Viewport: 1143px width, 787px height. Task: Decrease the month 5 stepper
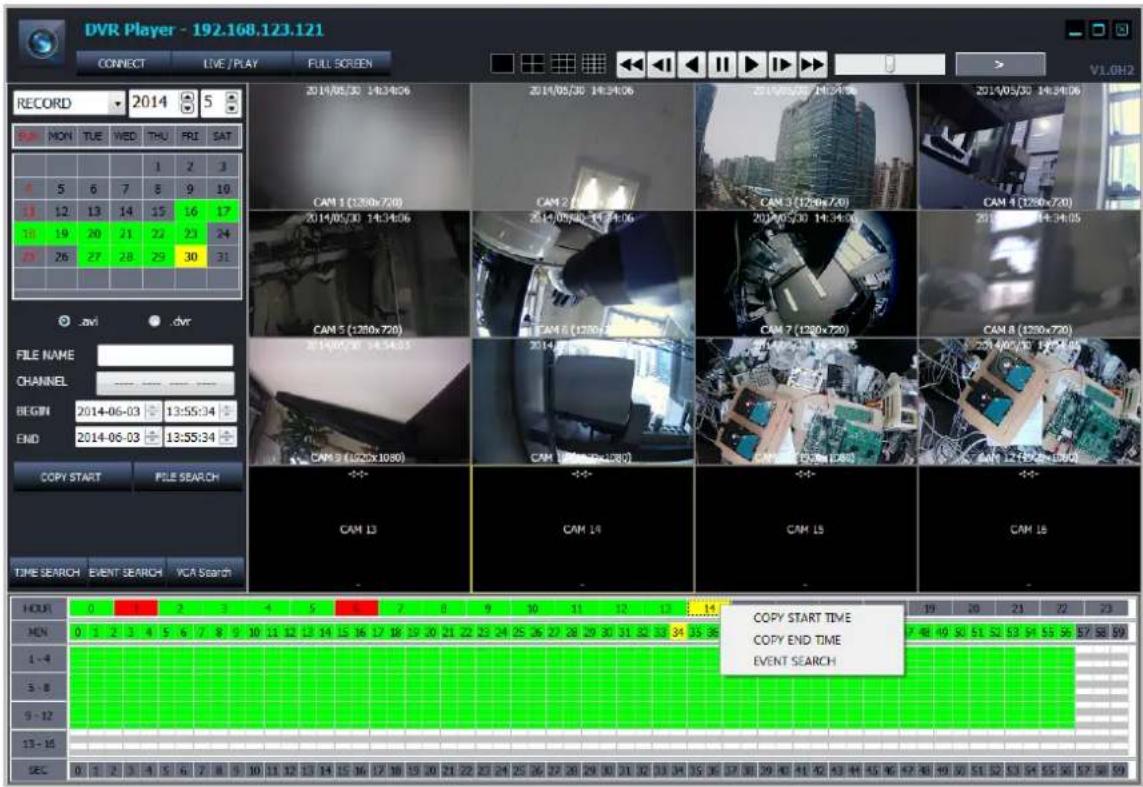232,109
